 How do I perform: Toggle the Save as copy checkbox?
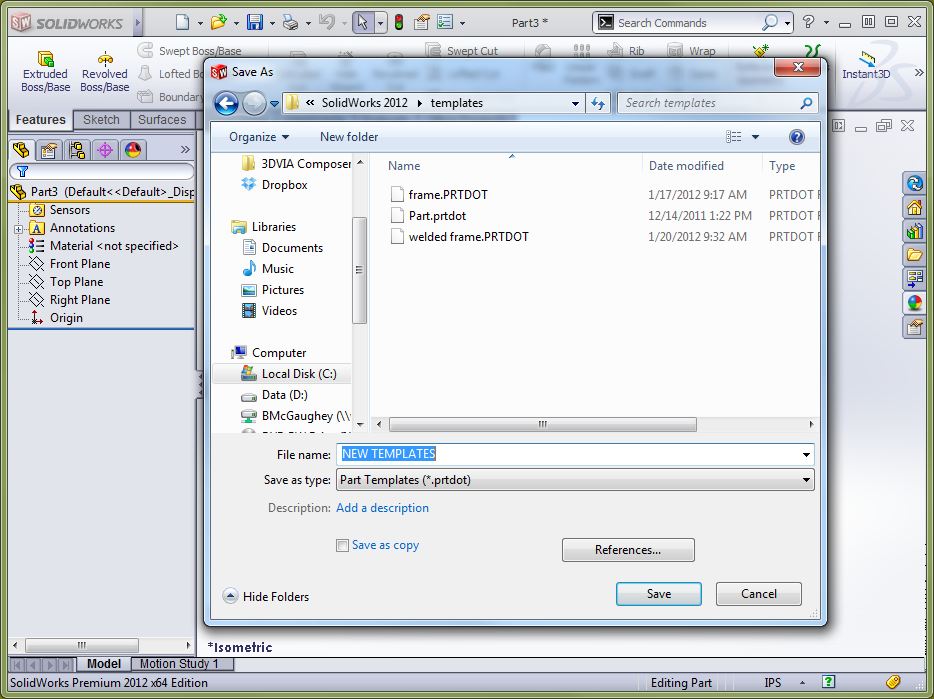(343, 545)
